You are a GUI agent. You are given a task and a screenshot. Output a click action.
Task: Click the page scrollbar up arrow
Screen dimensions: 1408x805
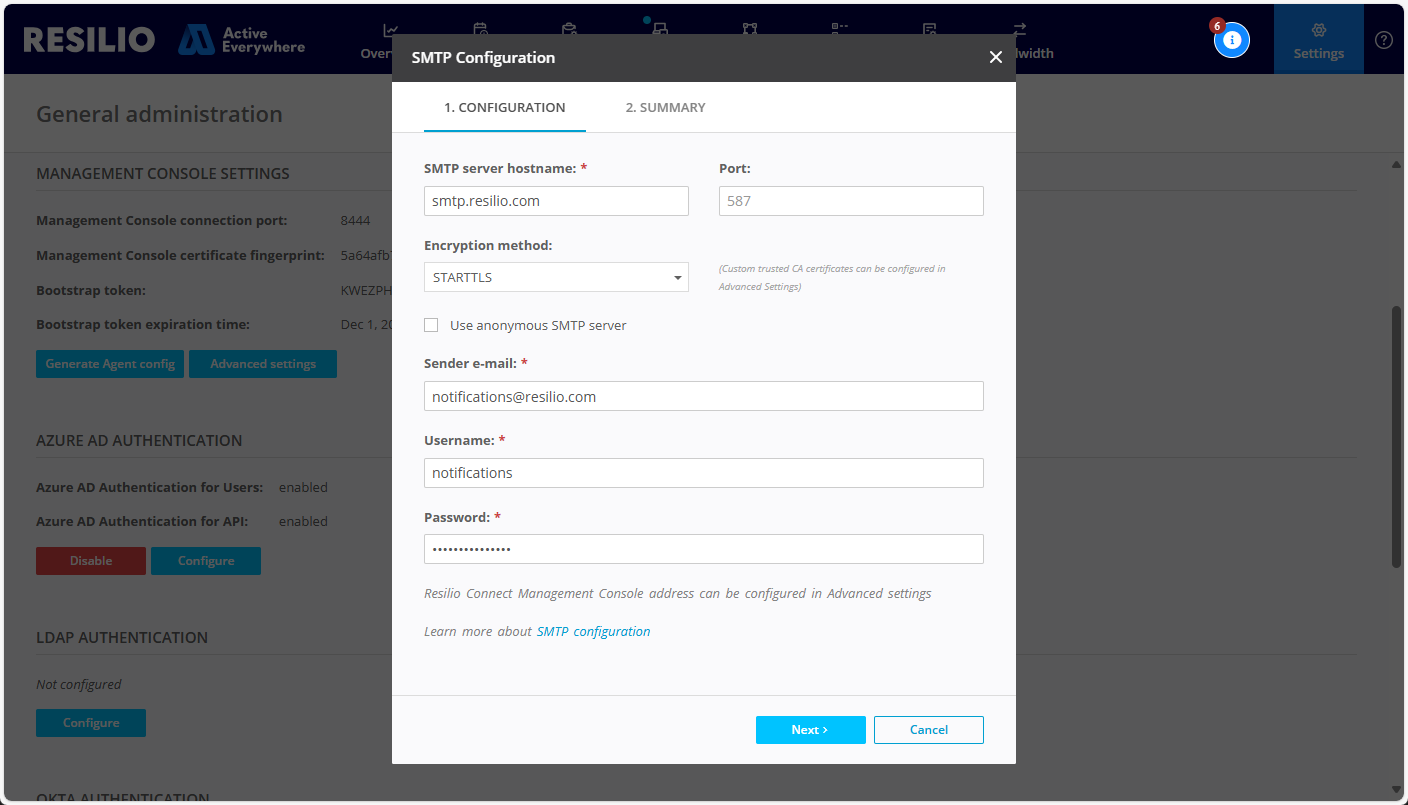click(1396, 164)
